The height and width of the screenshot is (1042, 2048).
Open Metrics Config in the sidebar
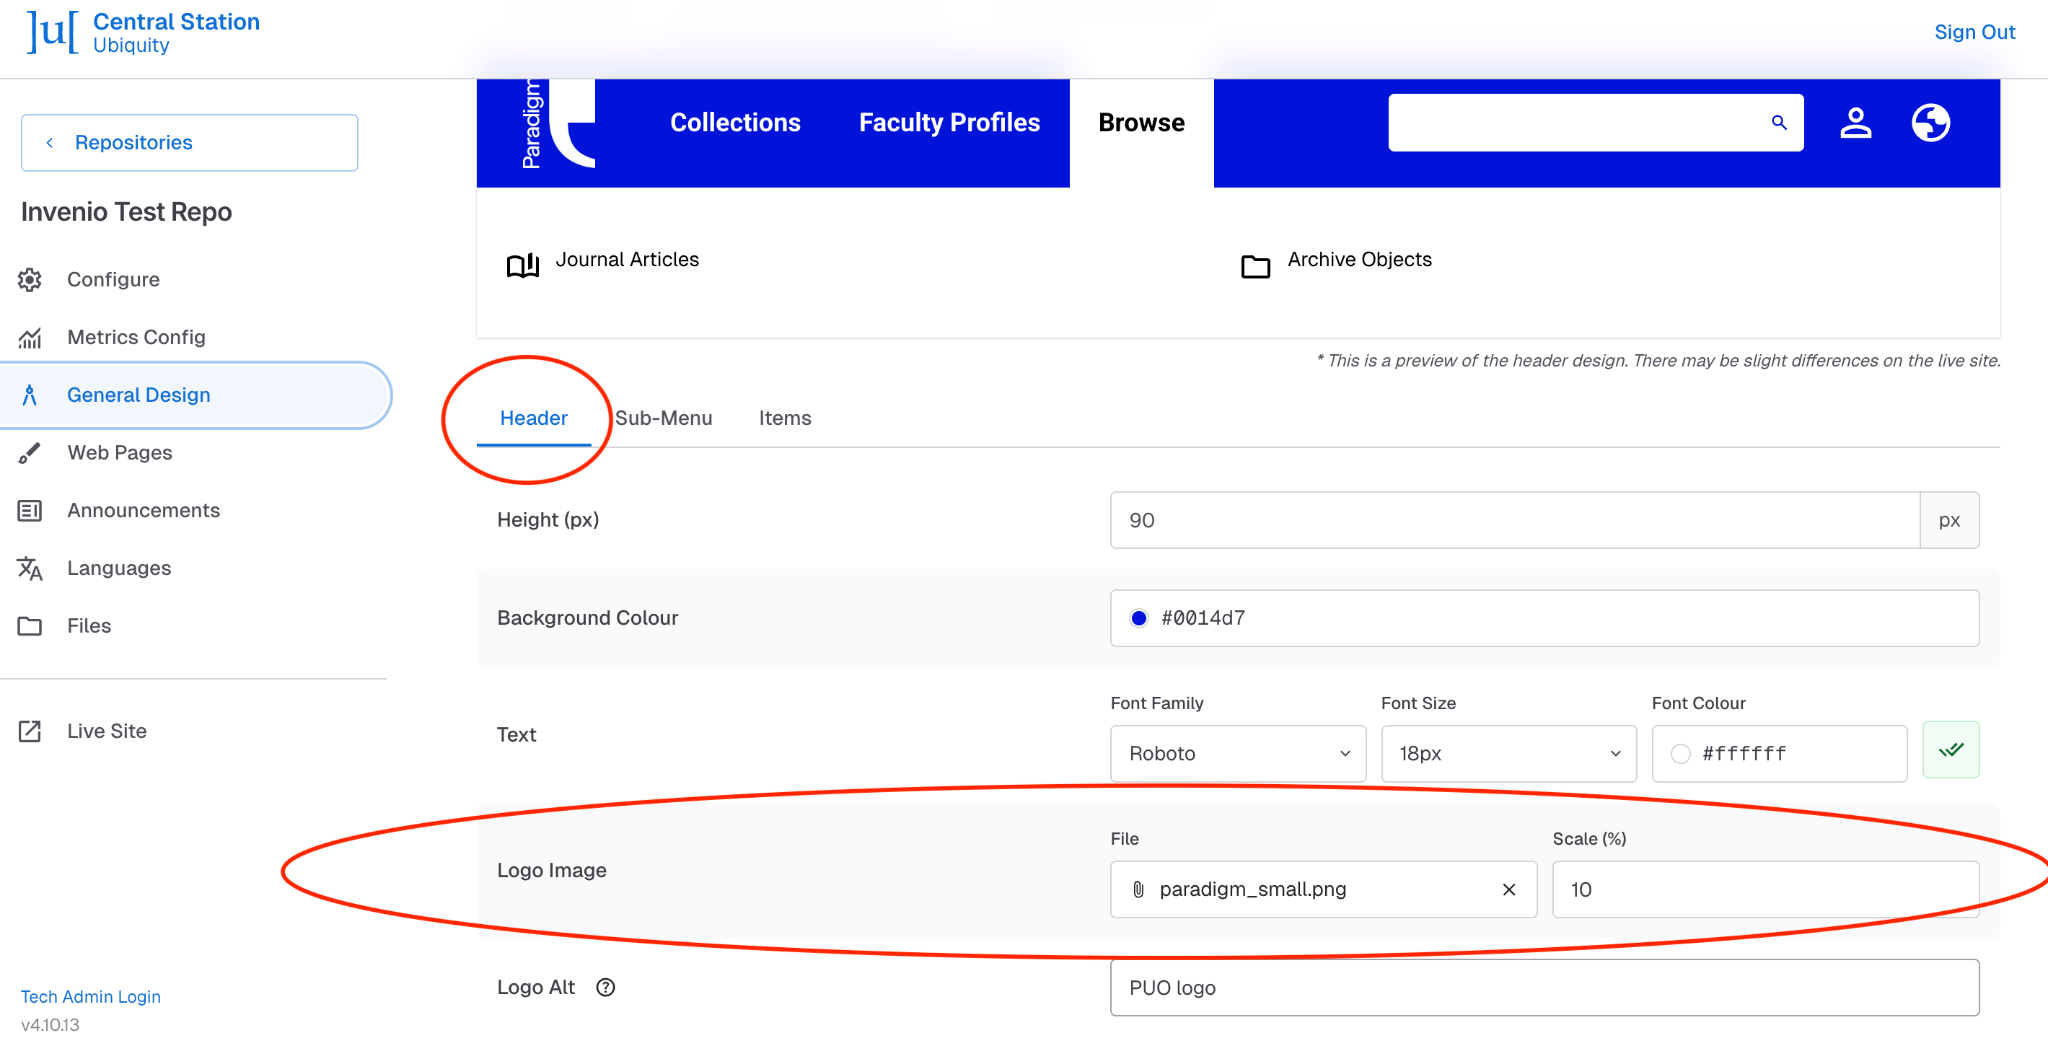click(x=136, y=337)
